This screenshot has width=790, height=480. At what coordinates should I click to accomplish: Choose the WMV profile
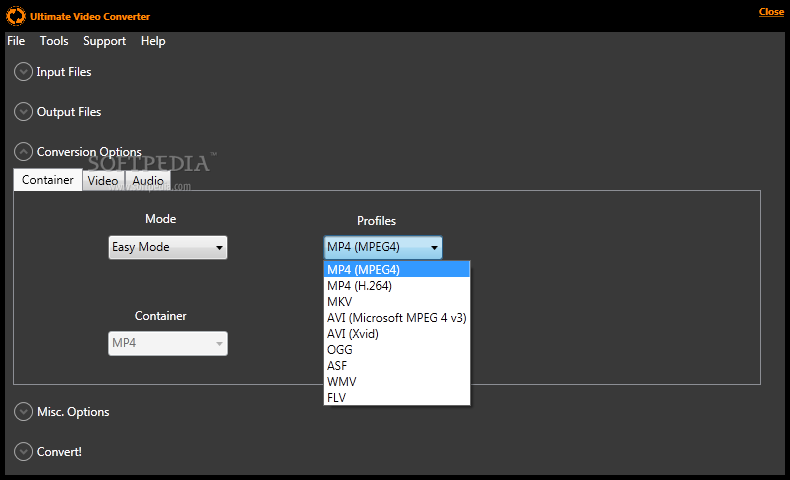point(397,382)
